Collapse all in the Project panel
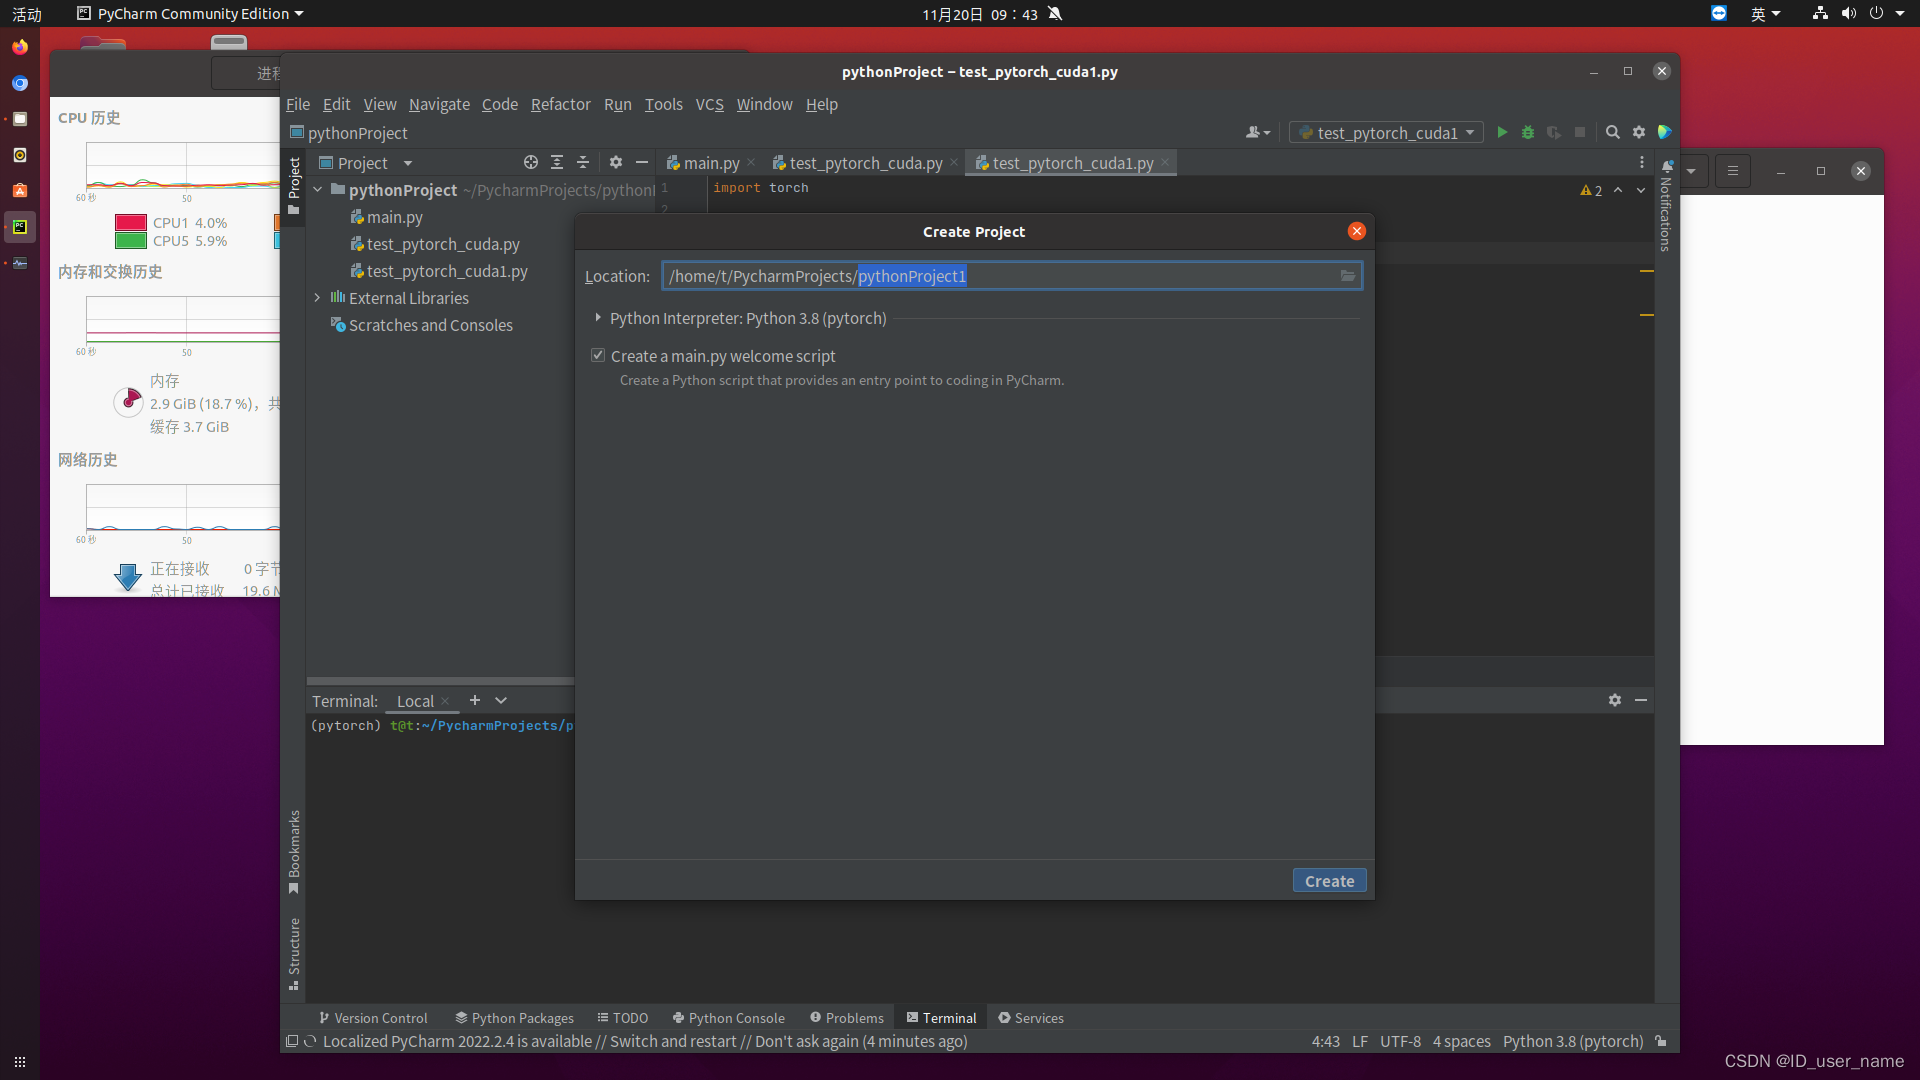 (583, 162)
